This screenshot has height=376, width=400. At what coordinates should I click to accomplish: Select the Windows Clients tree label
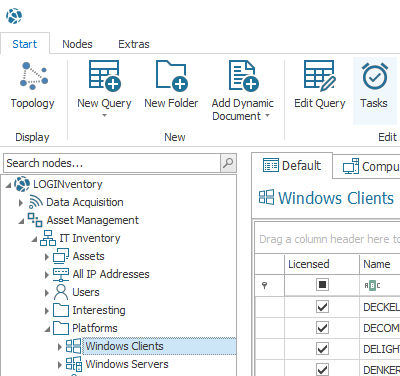click(124, 346)
